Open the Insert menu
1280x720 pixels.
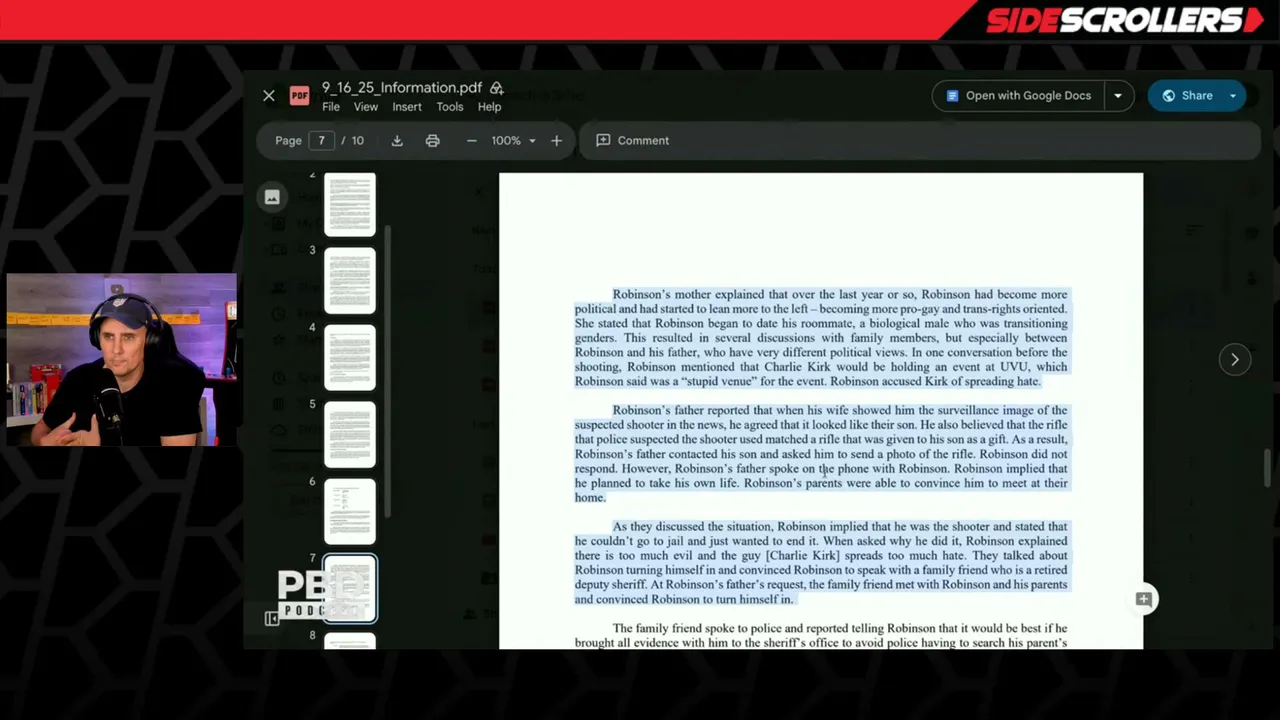click(x=407, y=107)
